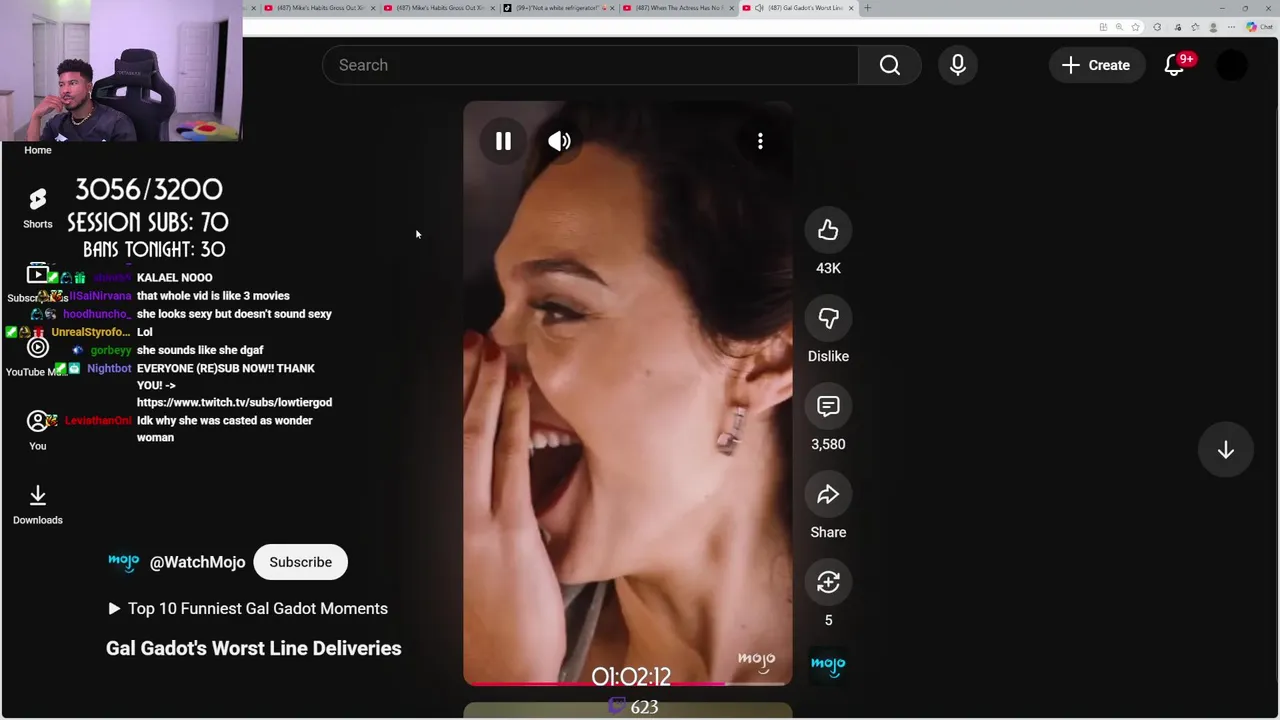The height and width of the screenshot is (720, 1280).
Task: Bookmark this page with star icon
Action: pos(1135,27)
